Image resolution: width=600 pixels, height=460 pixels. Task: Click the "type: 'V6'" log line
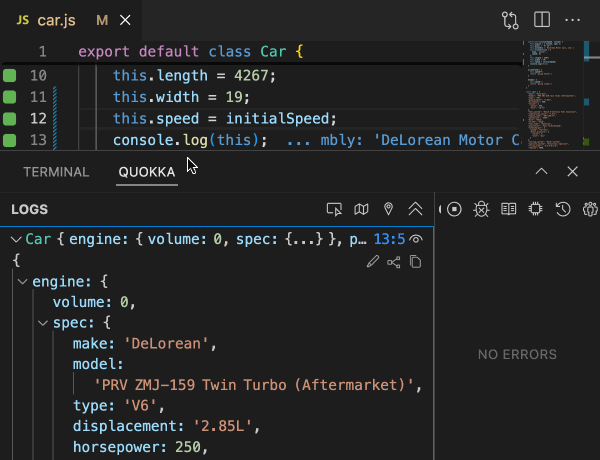point(119,406)
